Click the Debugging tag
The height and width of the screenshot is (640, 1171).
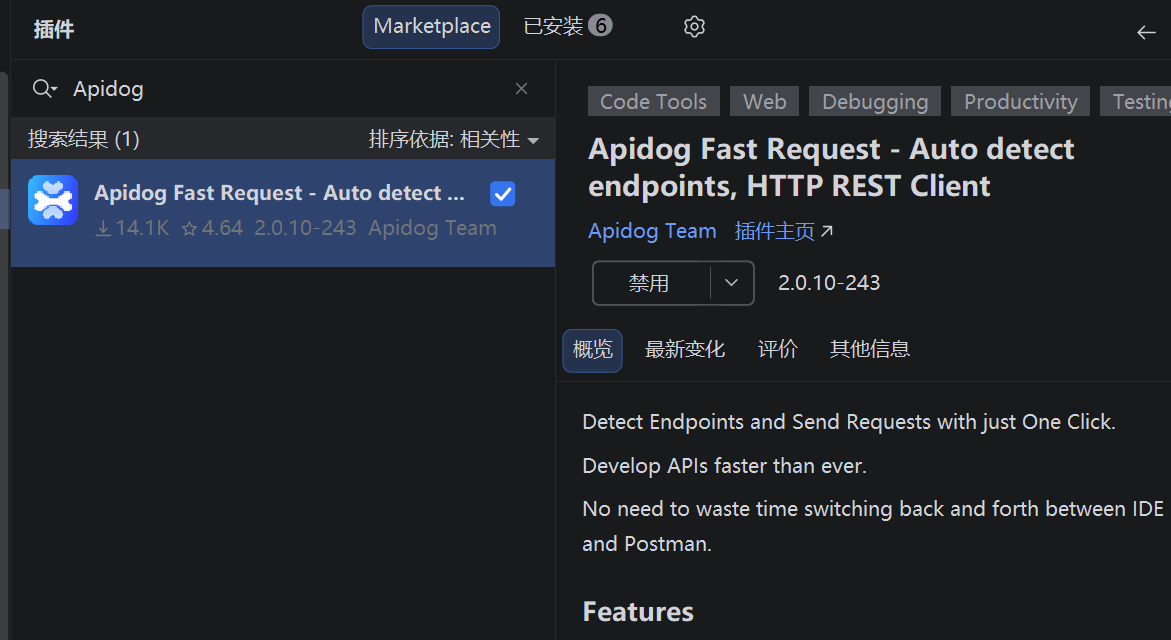click(x=875, y=102)
